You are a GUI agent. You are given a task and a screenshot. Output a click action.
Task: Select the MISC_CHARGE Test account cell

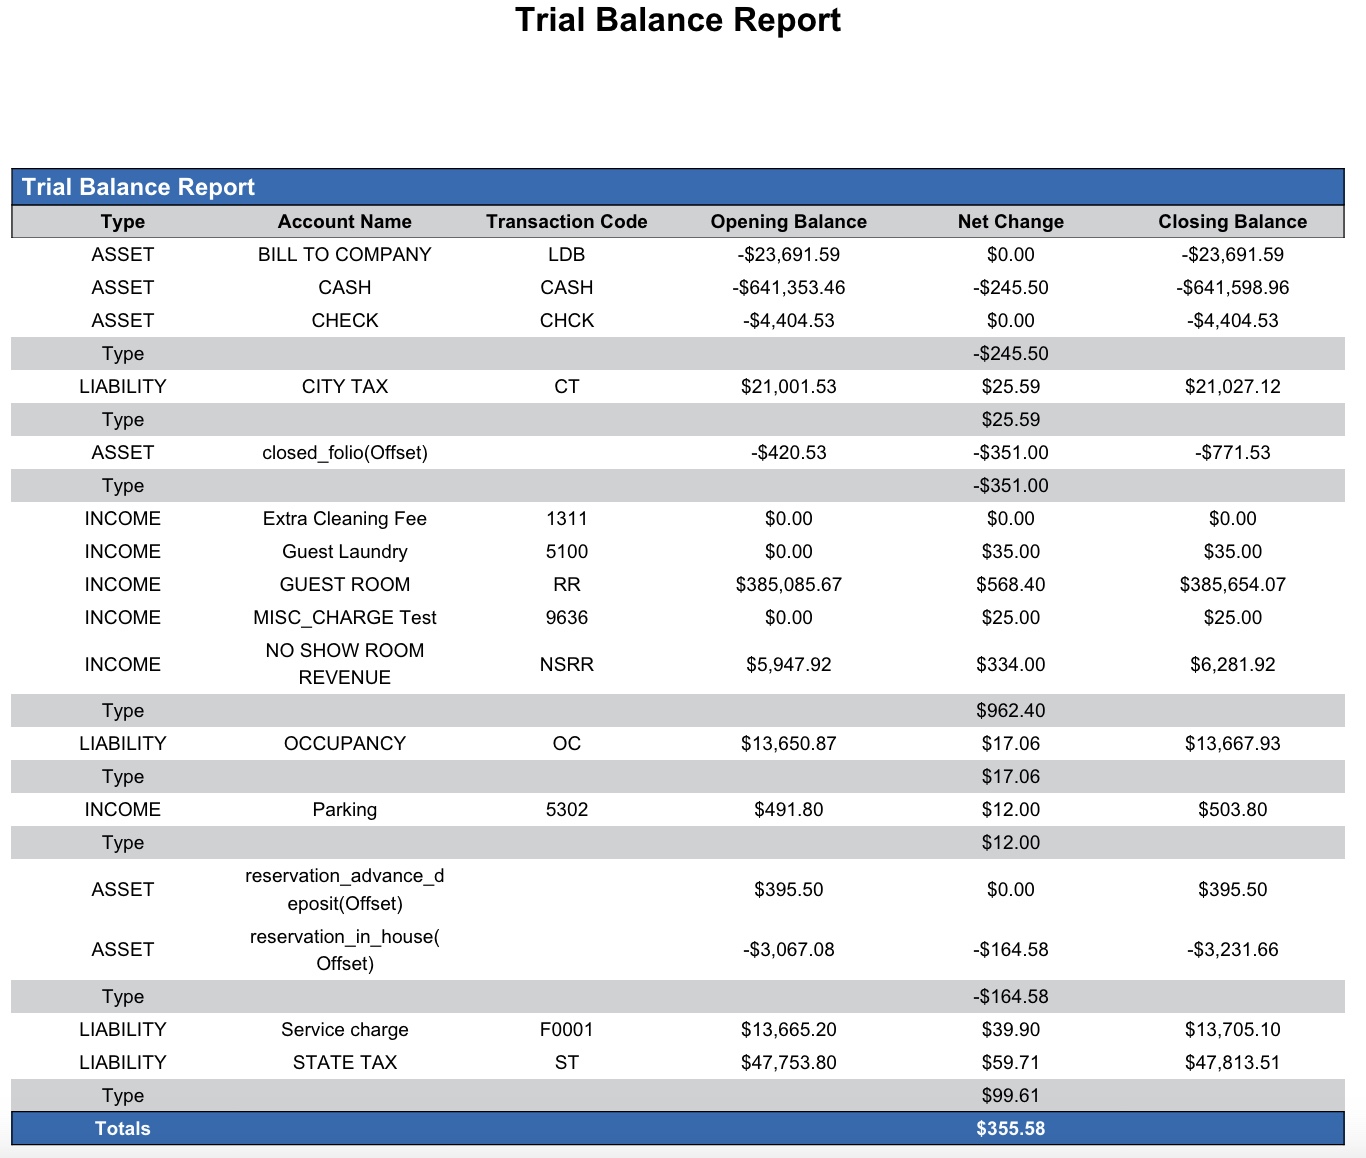click(344, 618)
